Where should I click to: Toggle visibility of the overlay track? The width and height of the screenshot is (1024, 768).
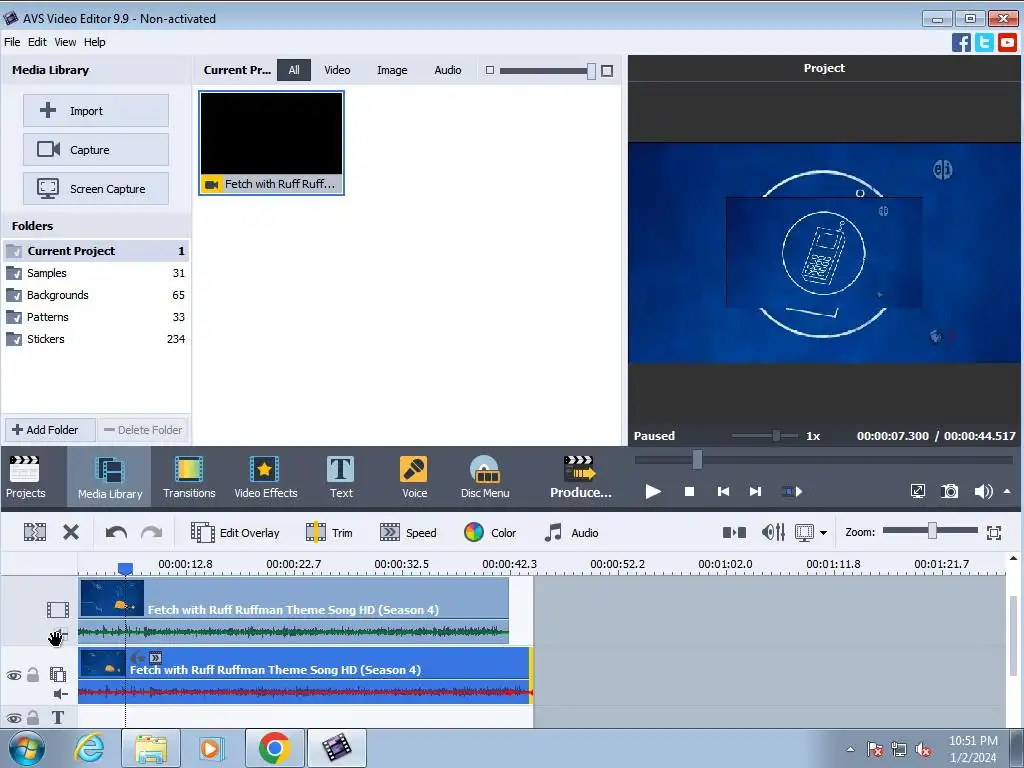point(14,675)
